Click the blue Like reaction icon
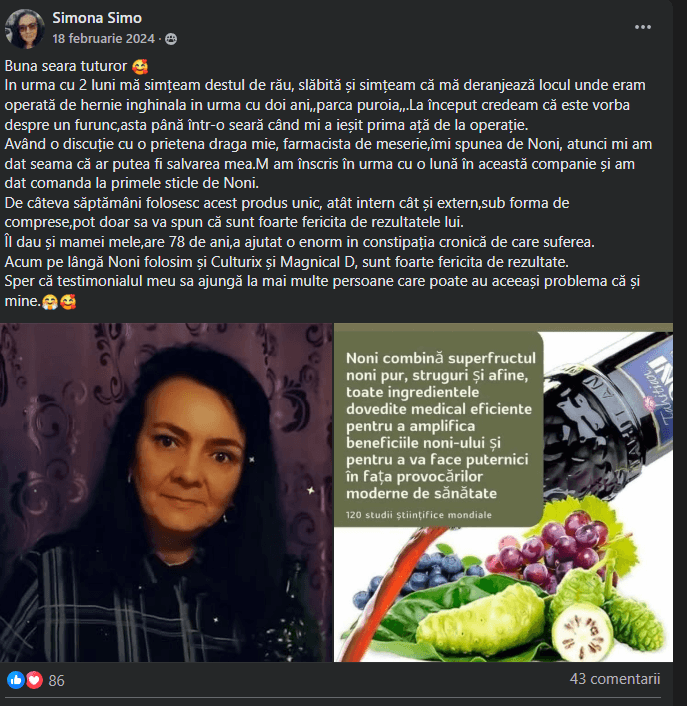Viewport: 687px width, 706px height. (x=16, y=680)
